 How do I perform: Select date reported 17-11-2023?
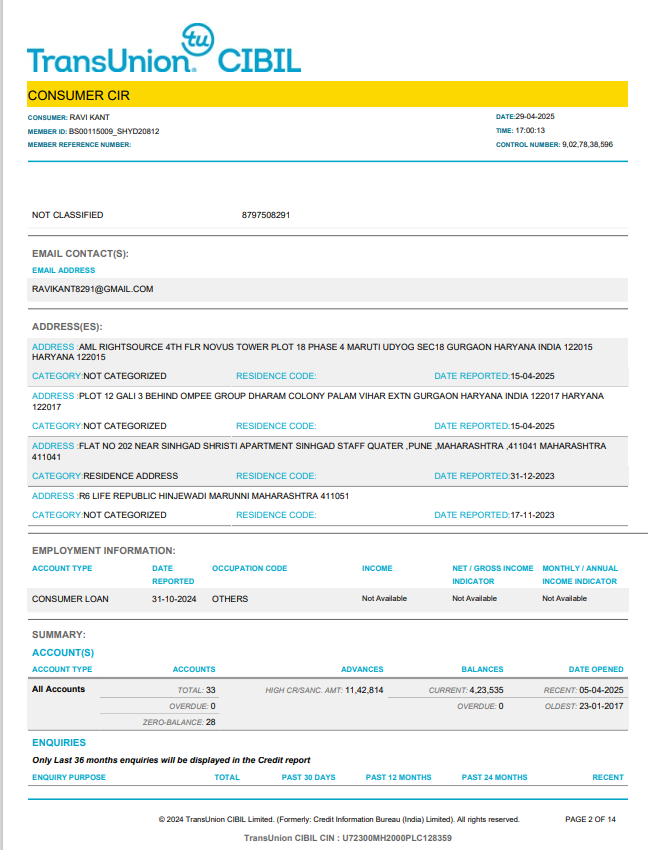(532, 515)
